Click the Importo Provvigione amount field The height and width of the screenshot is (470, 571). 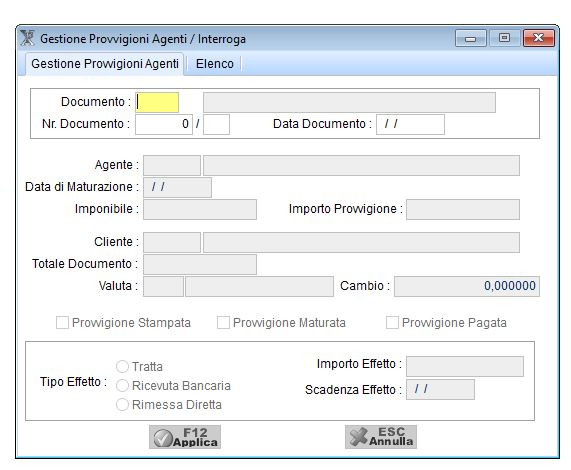(463, 210)
